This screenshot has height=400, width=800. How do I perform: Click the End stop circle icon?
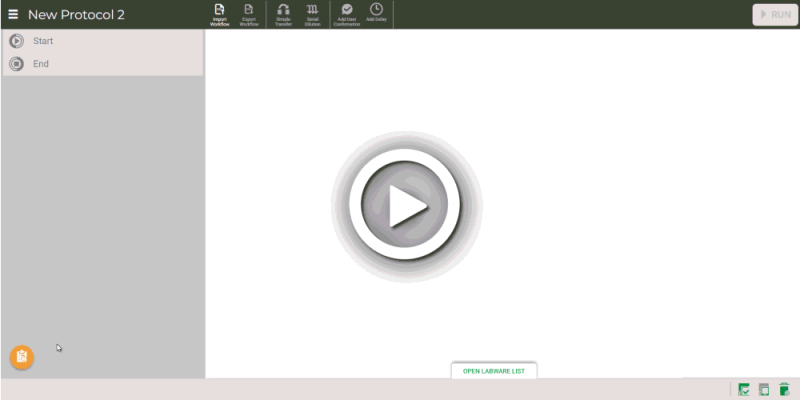pos(17,64)
